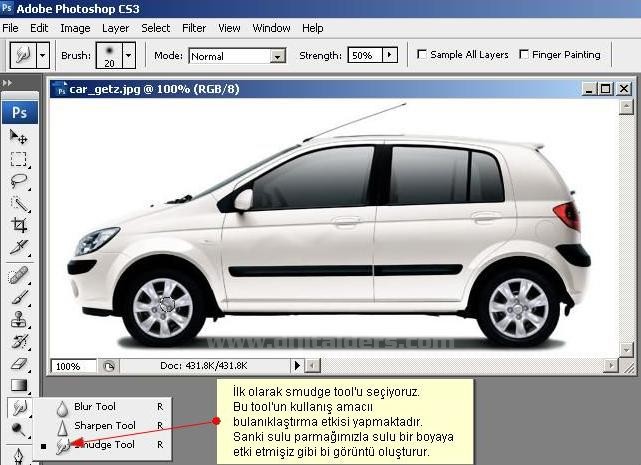Enable Finger Painting checkbox
The image size is (641, 465).
click(524, 54)
